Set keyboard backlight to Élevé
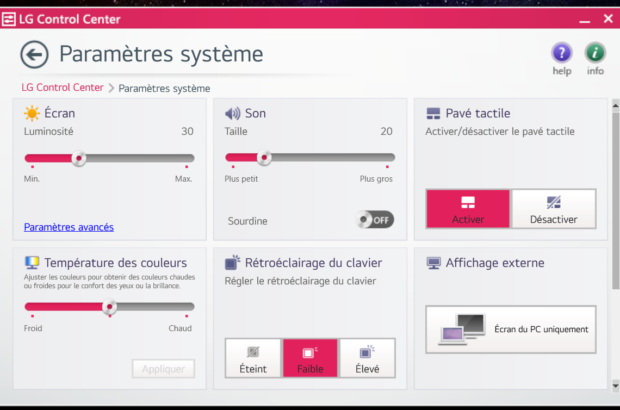The width and height of the screenshot is (620, 410). (x=367, y=358)
